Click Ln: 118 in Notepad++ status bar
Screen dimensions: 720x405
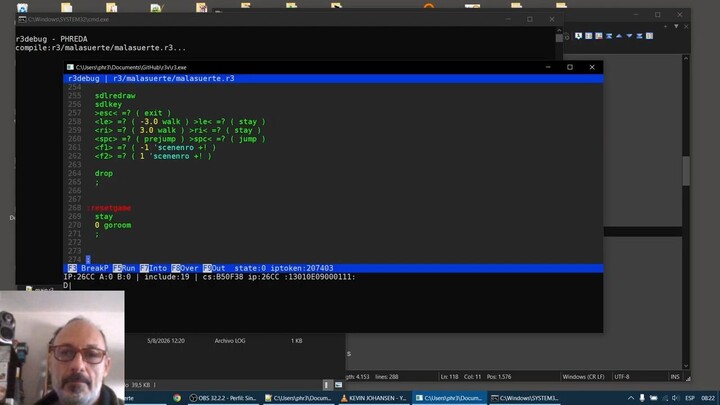450,377
